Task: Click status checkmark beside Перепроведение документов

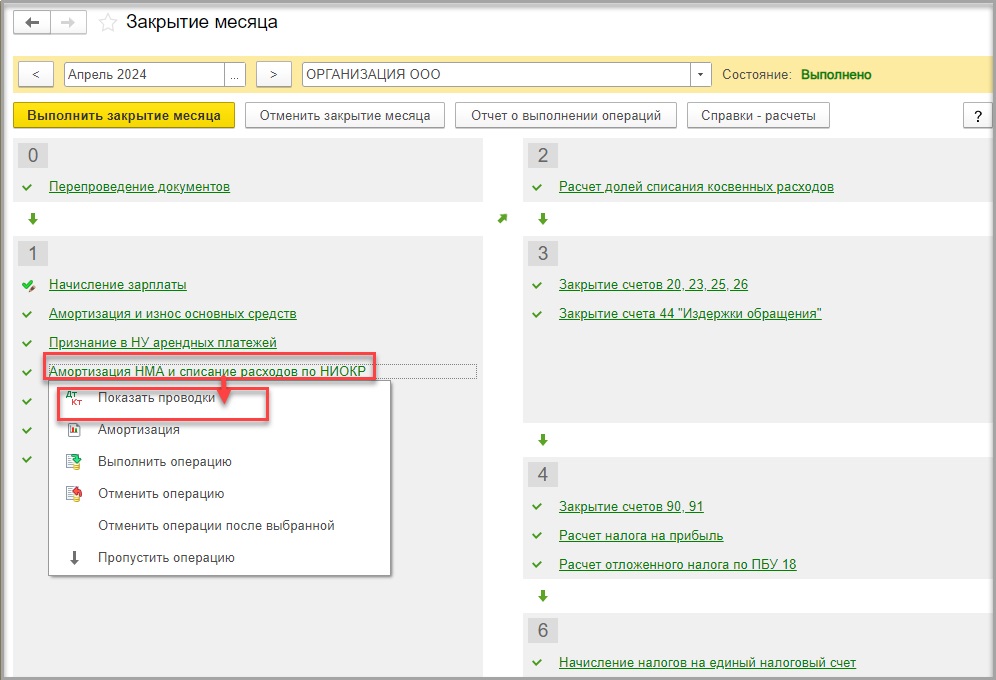Action: pyautogui.click(x=27, y=187)
